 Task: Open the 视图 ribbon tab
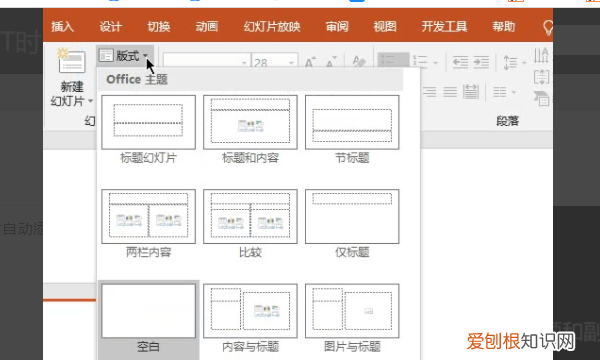click(385, 26)
